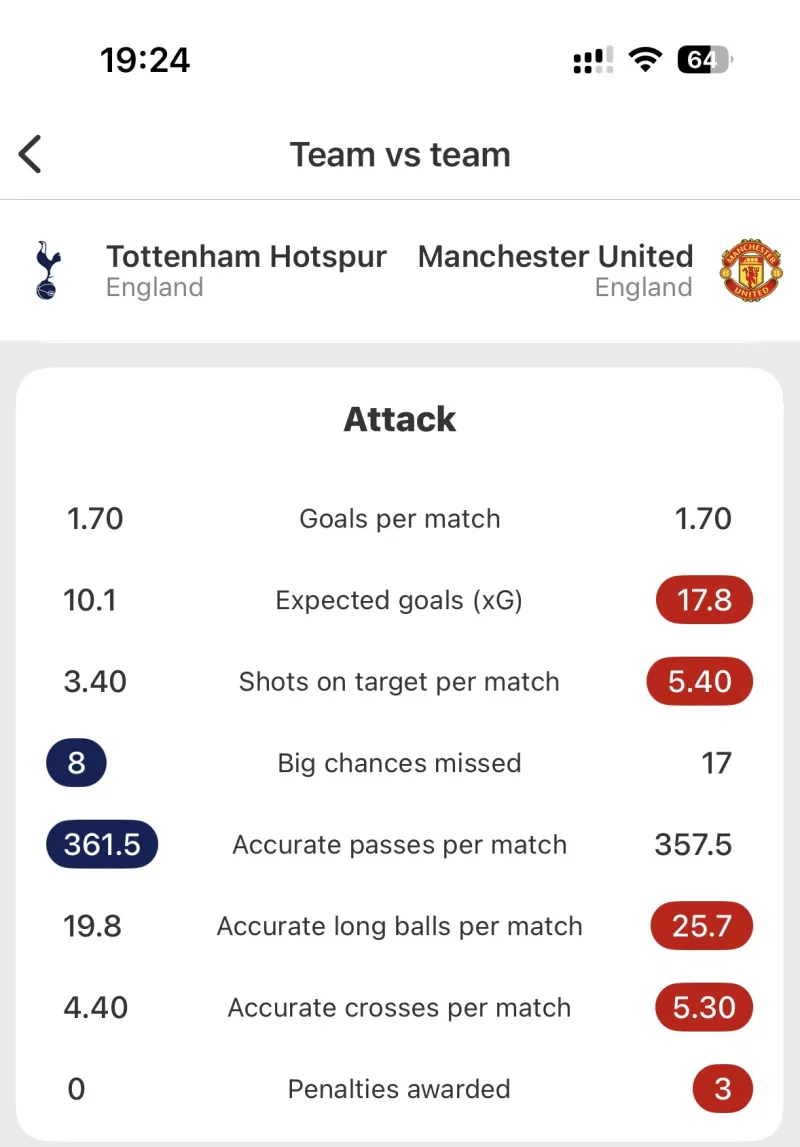Tap the back arrow icon
The width and height of the screenshot is (800, 1147).
(30, 154)
